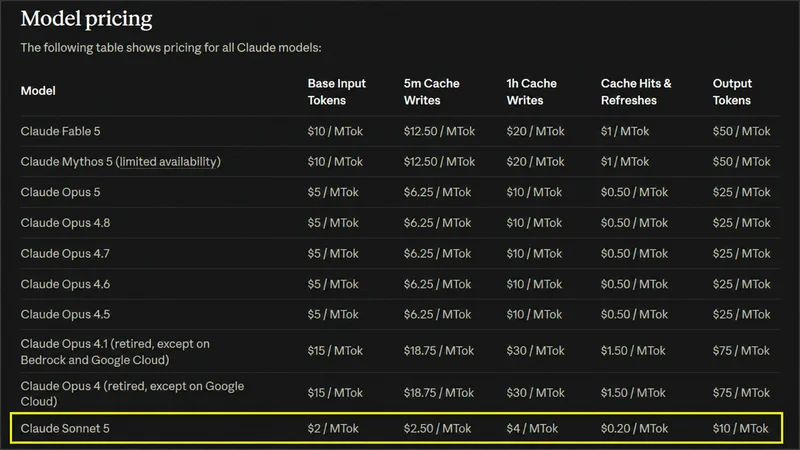
Task: Click Claude Opus 4.1 output token price
Action: (741, 351)
